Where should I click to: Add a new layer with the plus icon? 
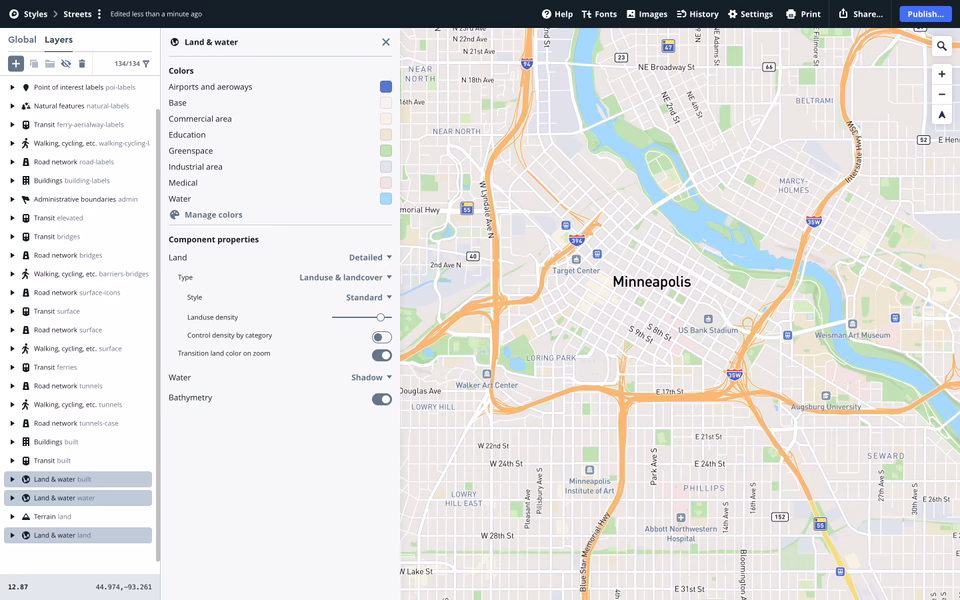15,63
